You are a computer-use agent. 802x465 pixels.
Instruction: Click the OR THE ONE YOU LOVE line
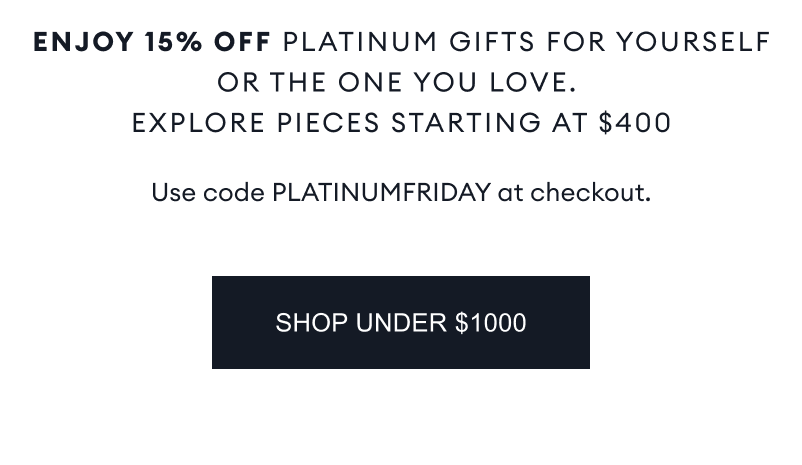coord(397,82)
